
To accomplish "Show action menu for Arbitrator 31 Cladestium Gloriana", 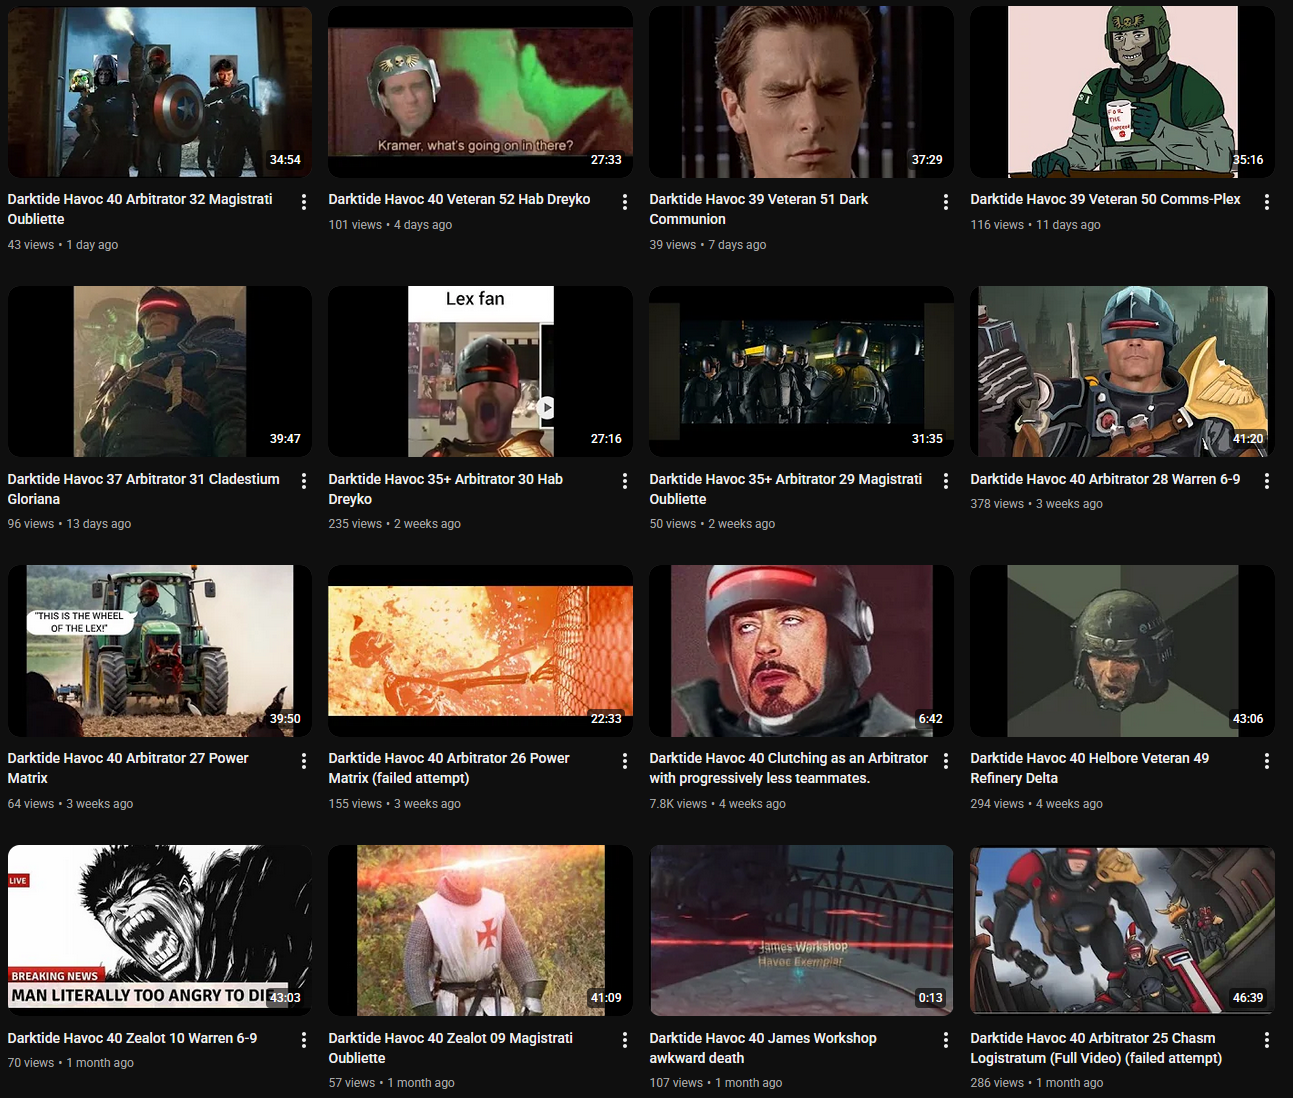I will 304,481.
